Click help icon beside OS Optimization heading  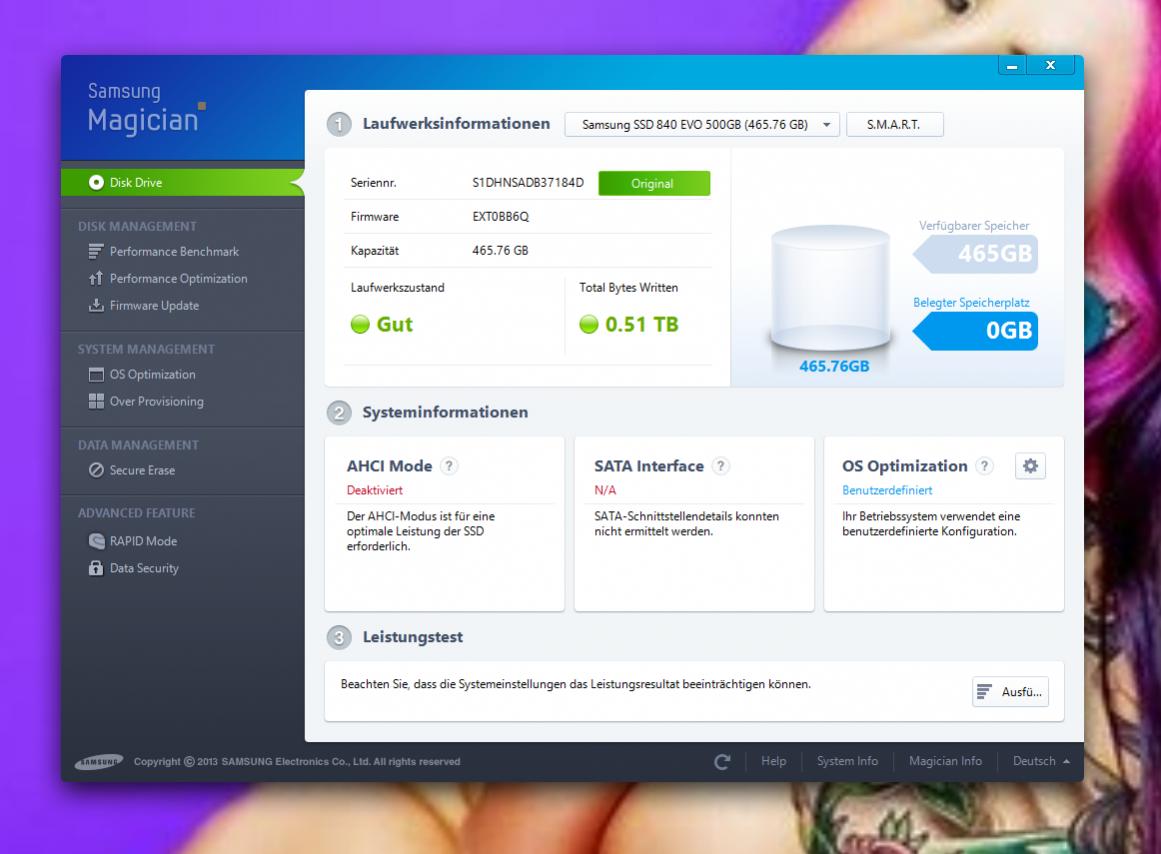click(x=984, y=466)
